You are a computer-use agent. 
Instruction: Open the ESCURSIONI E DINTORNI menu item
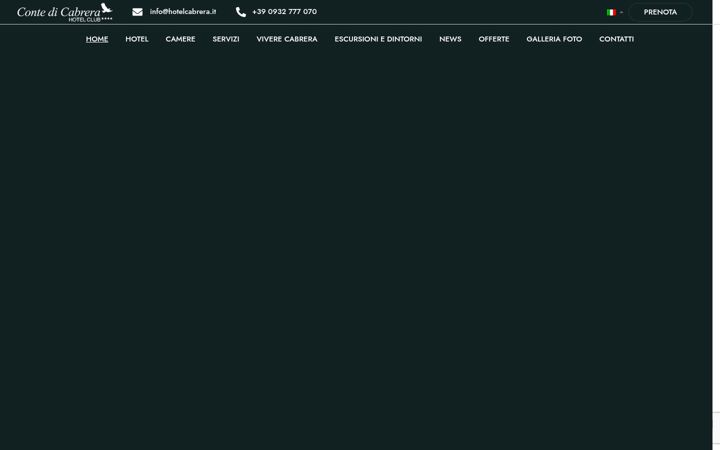[x=378, y=39]
